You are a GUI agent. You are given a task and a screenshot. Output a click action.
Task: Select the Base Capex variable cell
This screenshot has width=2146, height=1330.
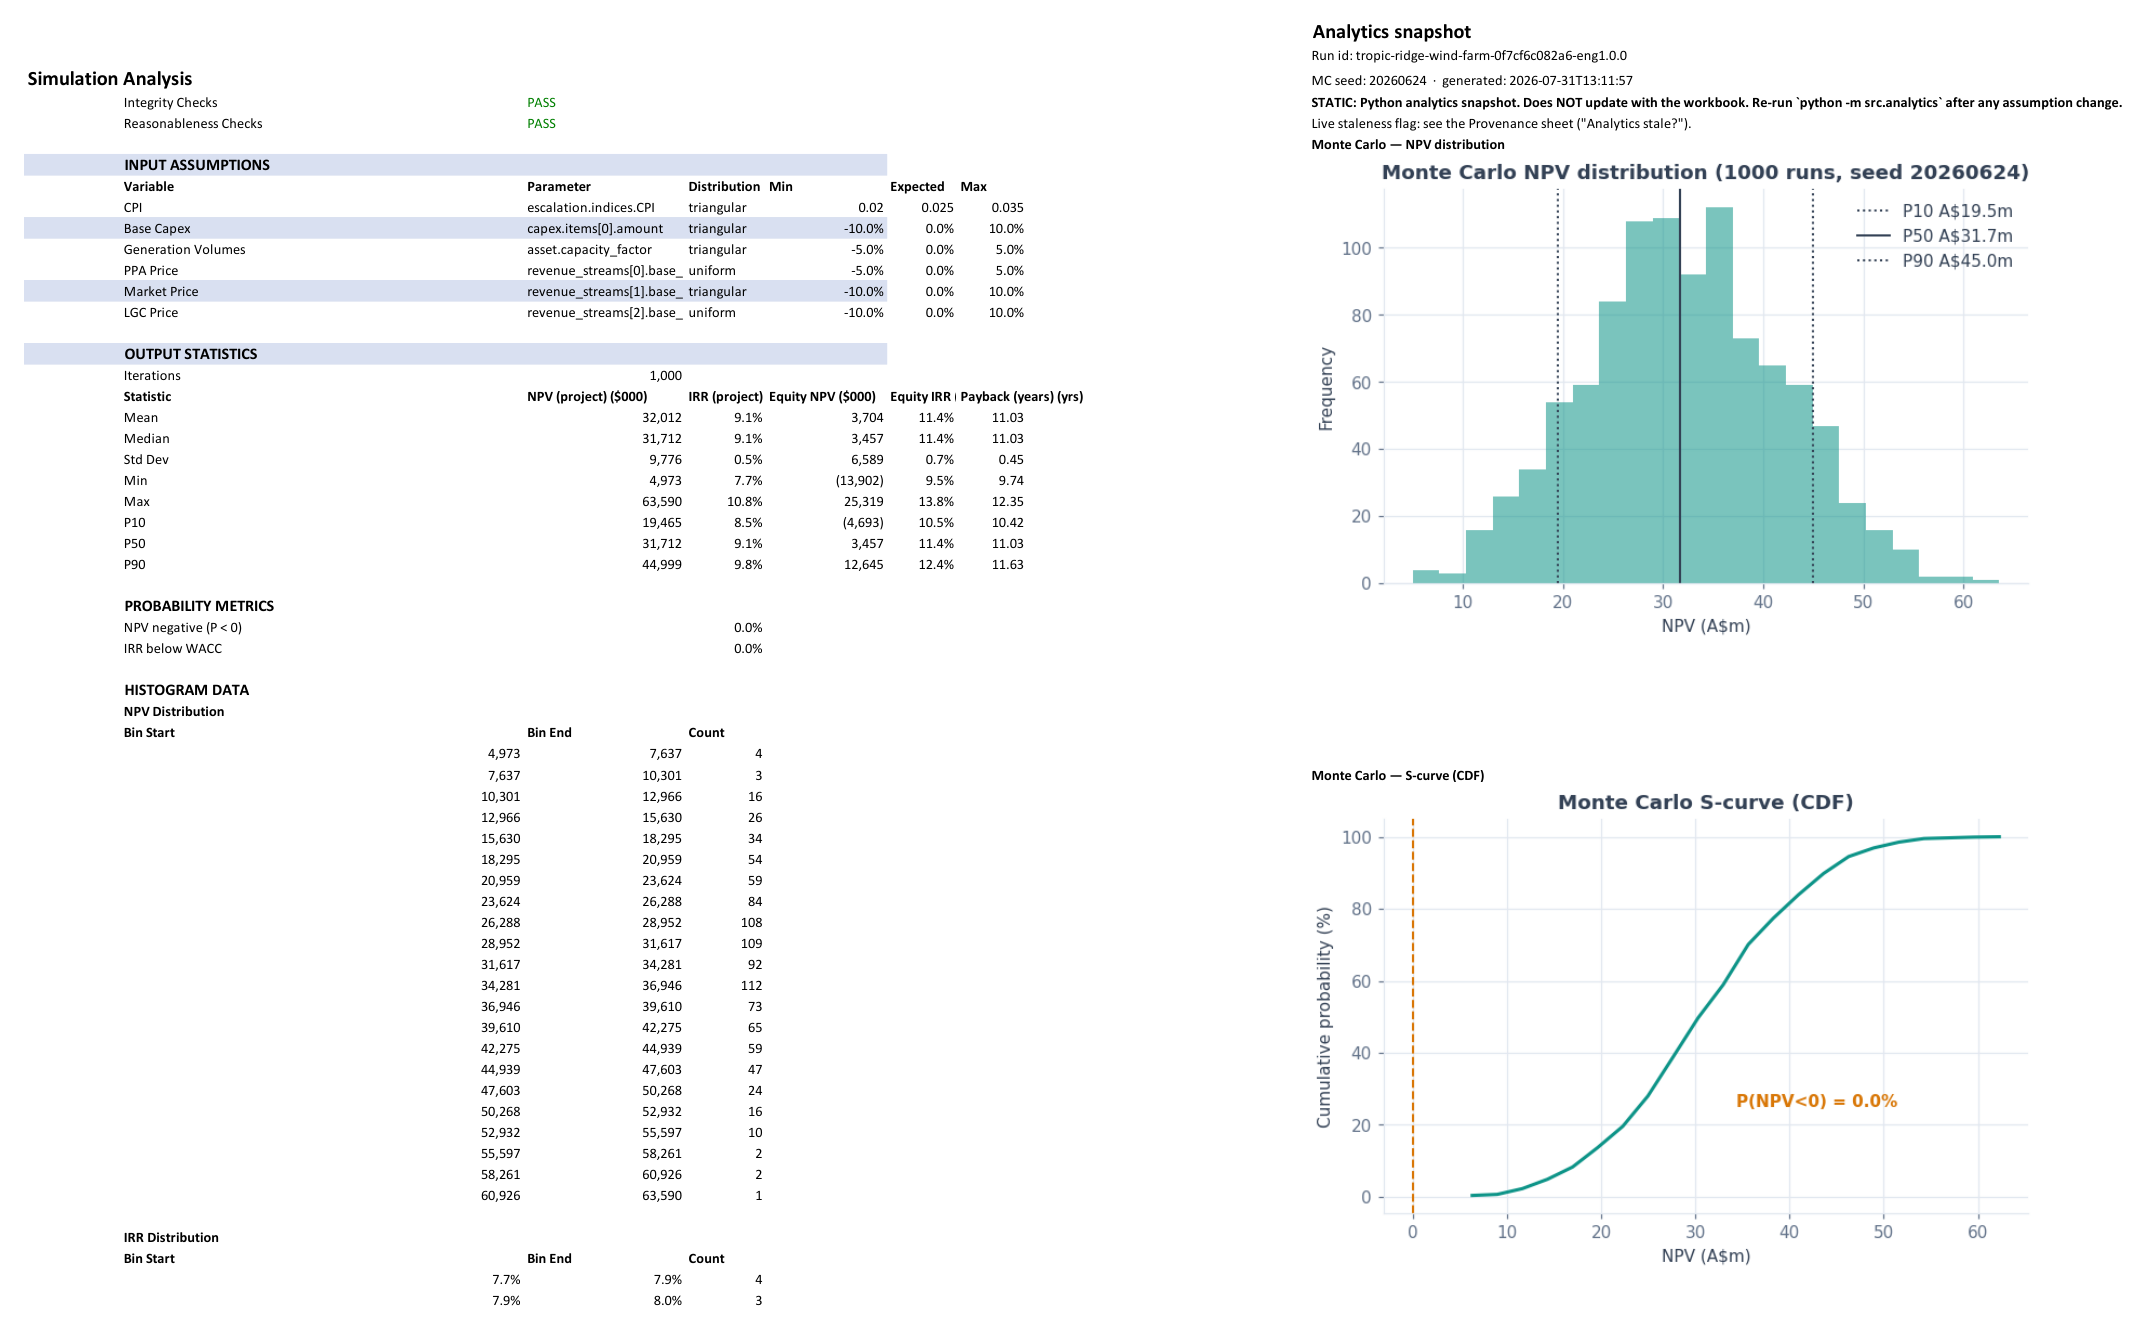pyautogui.click(x=157, y=229)
